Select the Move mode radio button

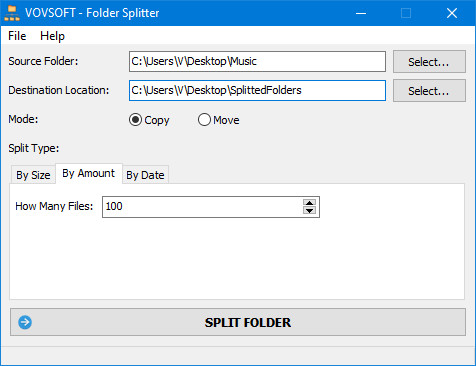click(204, 120)
